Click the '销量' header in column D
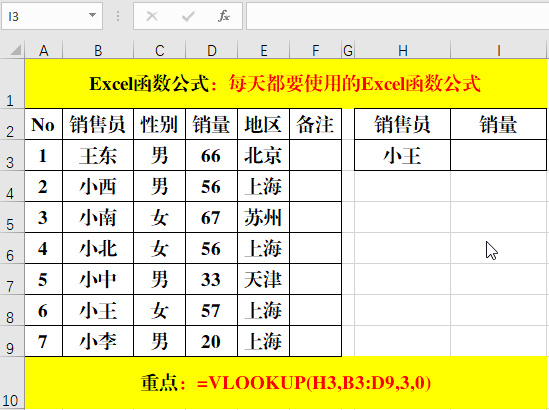 [211, 124]
